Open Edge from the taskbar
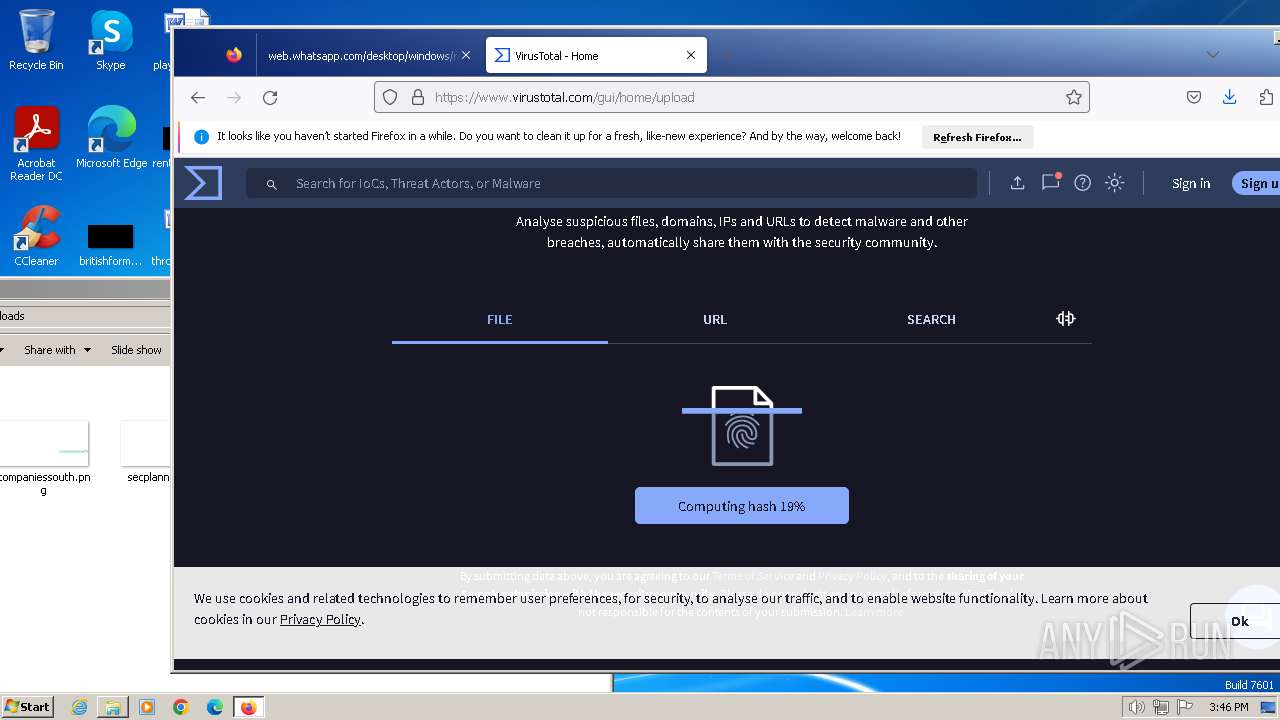The image size is (1280, 720). point(215,707)
